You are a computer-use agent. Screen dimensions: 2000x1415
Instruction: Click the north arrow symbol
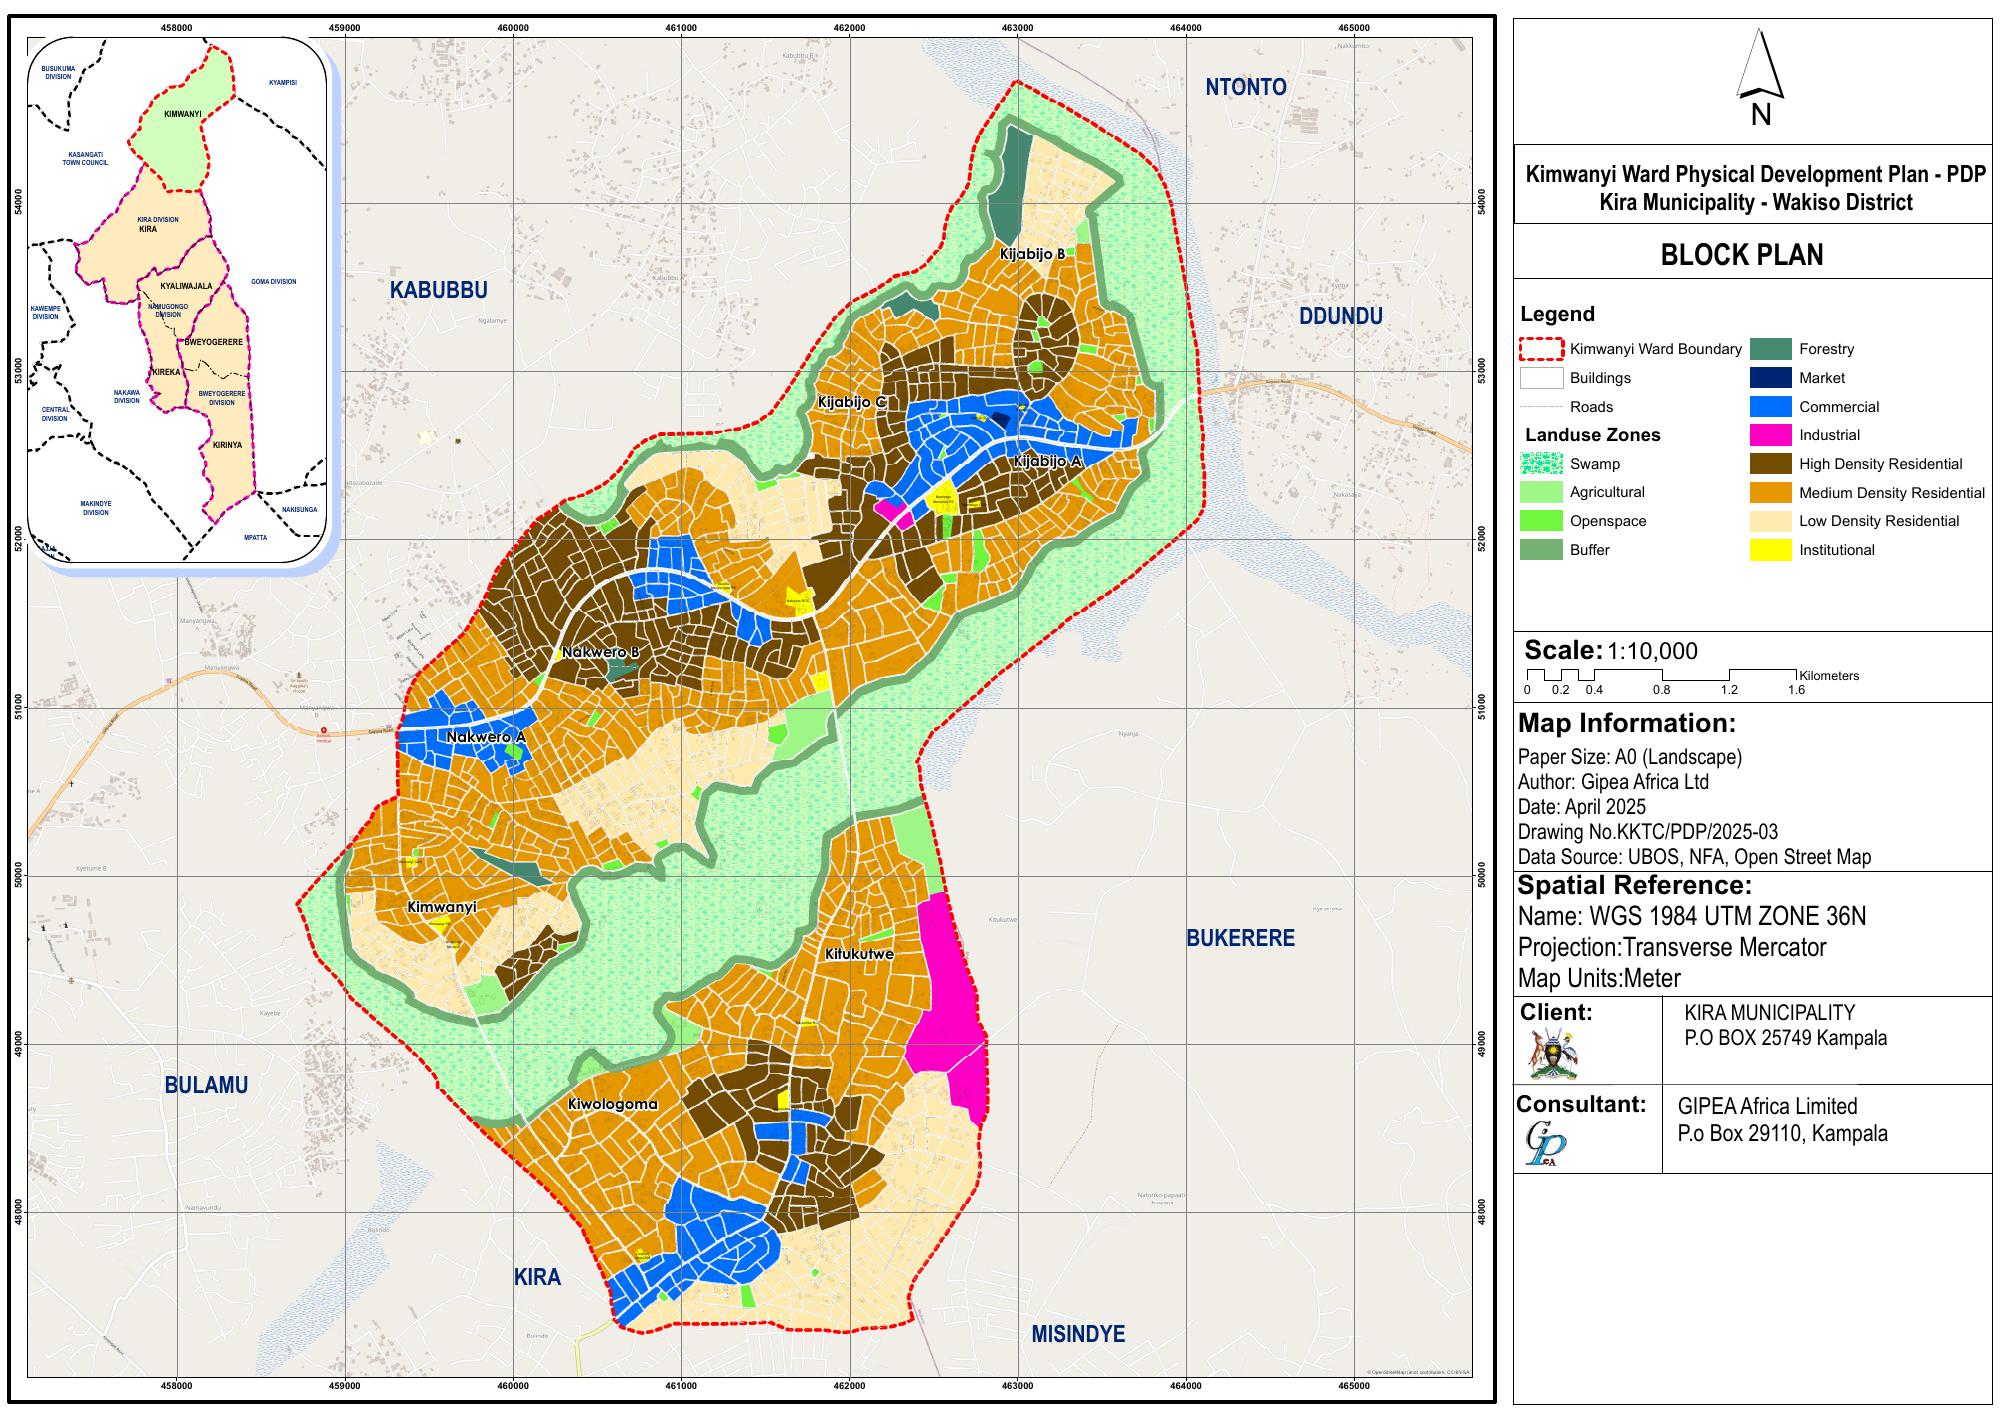click(1761, 76)
